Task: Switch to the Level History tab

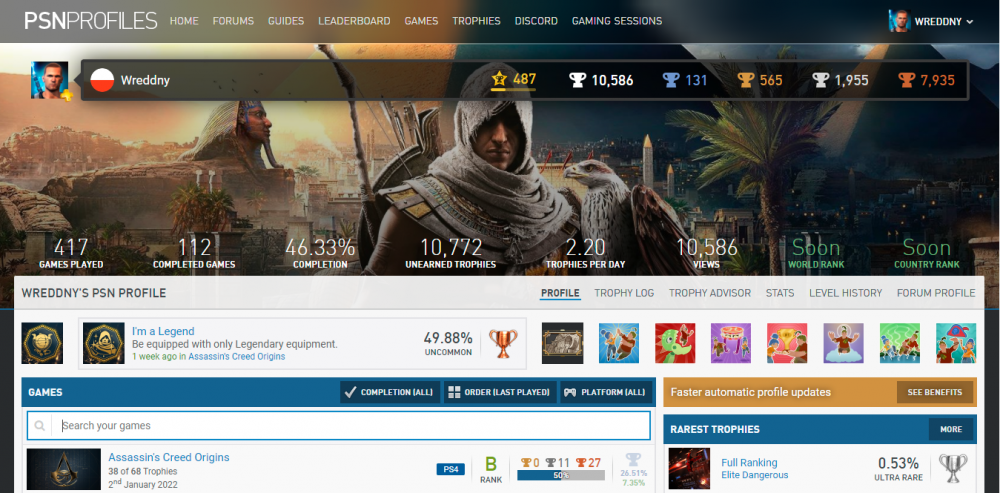Action: tap(846, 293)
